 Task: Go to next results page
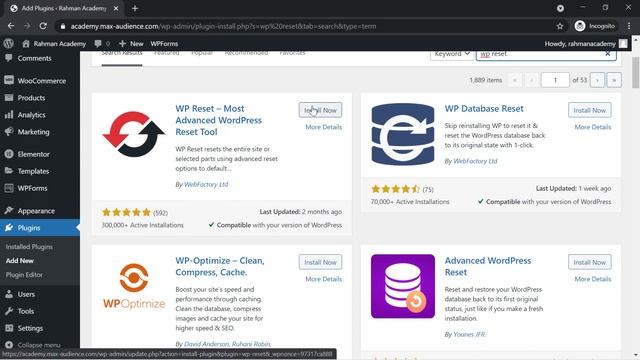pyautogui.click(x=597, y=80)
